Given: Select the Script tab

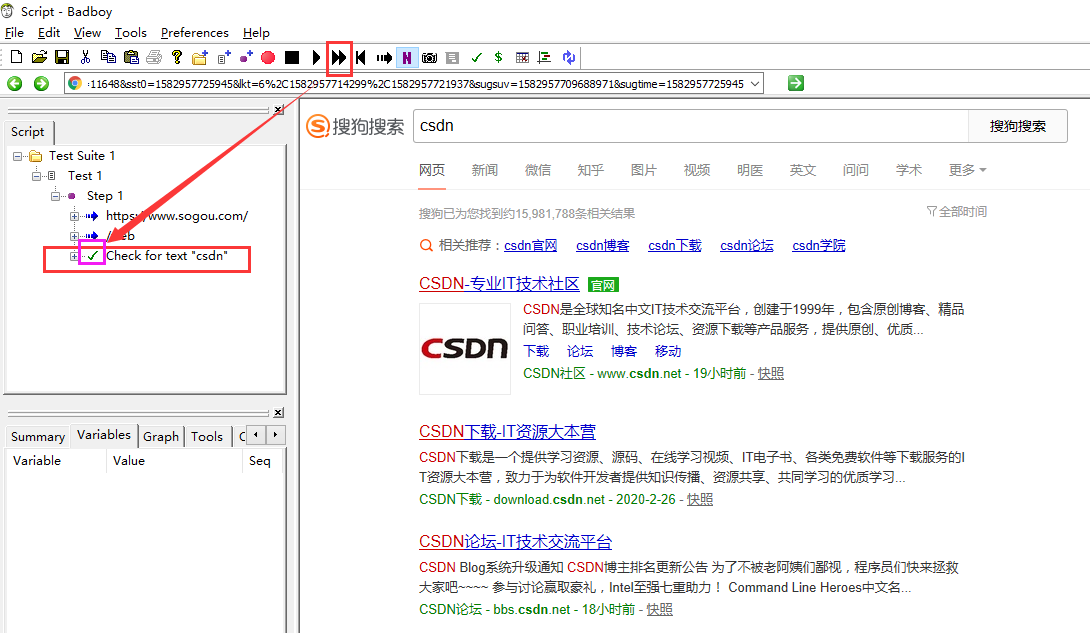Looking at the screenshot, I should (x=28, y=131).
